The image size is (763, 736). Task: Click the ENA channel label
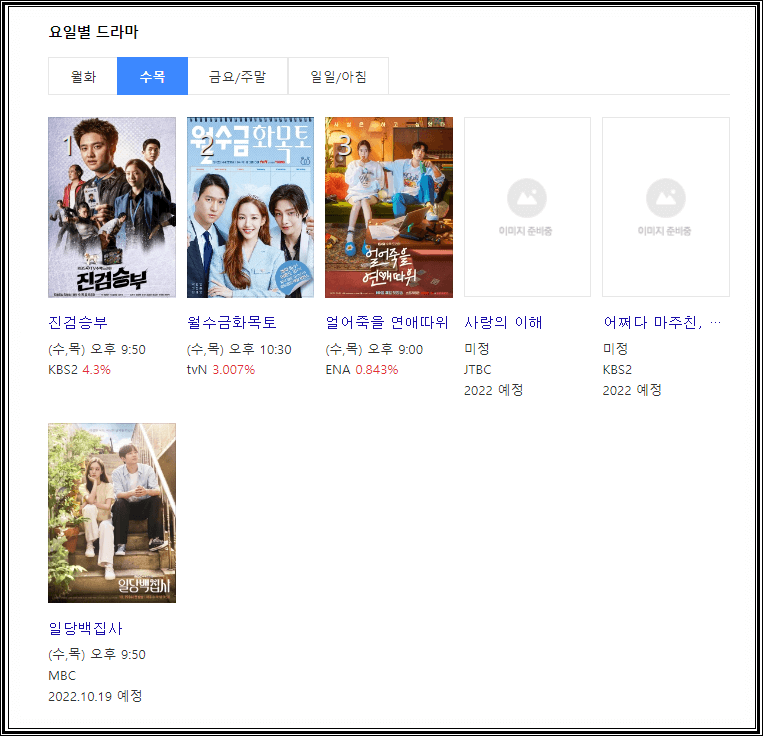tap(338, 370)
